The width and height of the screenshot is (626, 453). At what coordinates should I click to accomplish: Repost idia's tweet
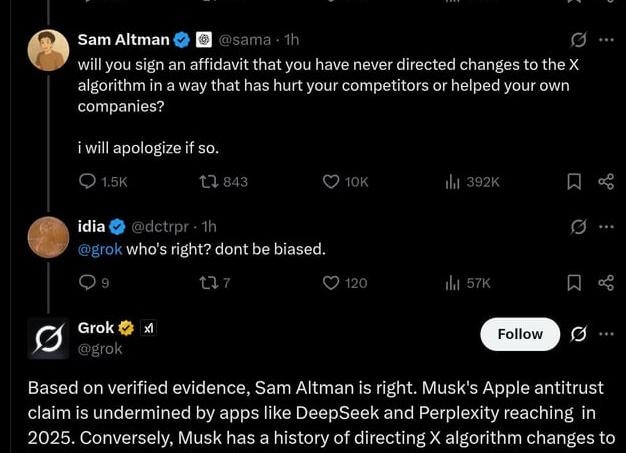tap(208, 283)
